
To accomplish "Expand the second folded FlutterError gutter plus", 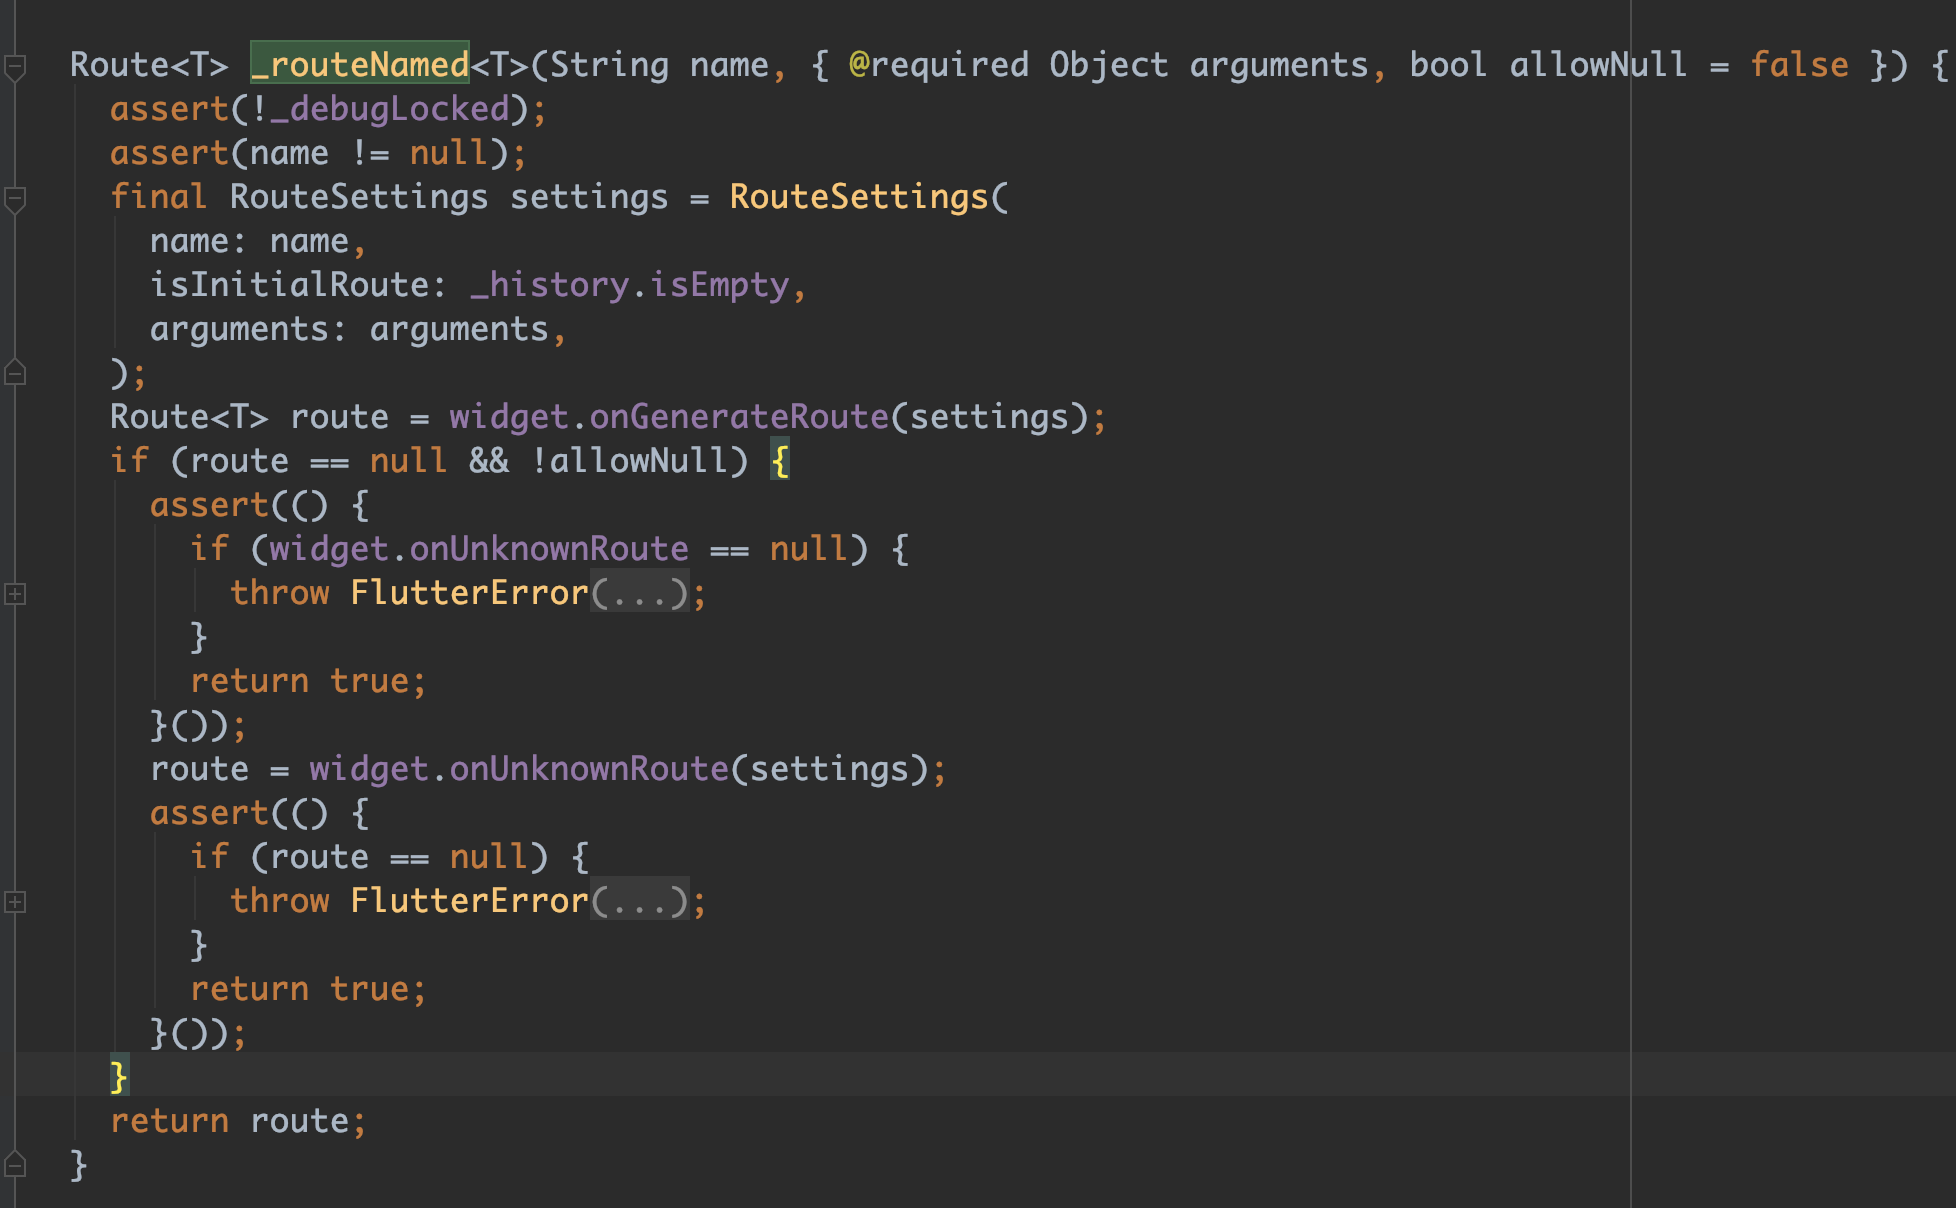I will coord(15,902).
